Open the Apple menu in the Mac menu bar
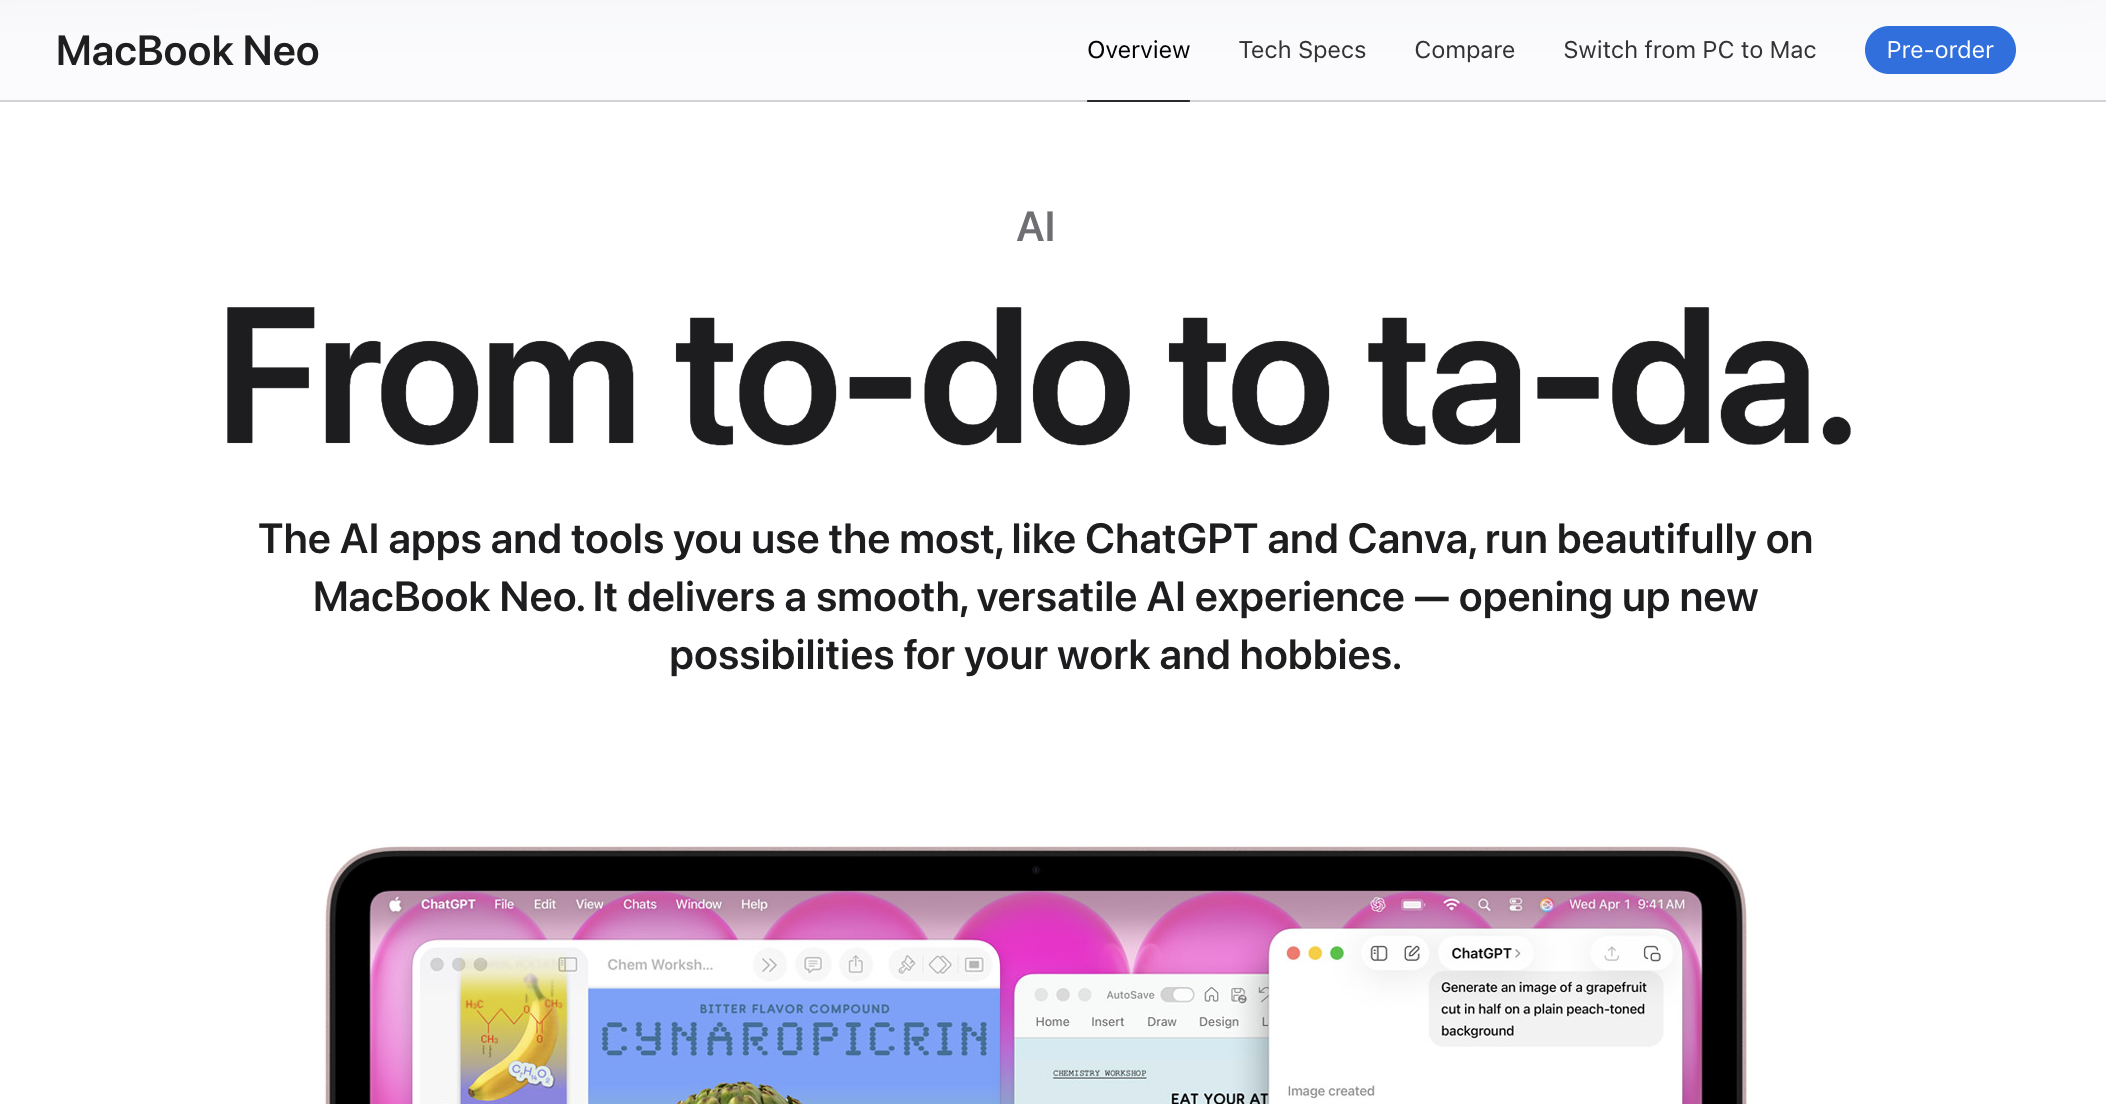Image resolution: width=2106 pixels, height=1104 pixels. (x=396, y=904)
